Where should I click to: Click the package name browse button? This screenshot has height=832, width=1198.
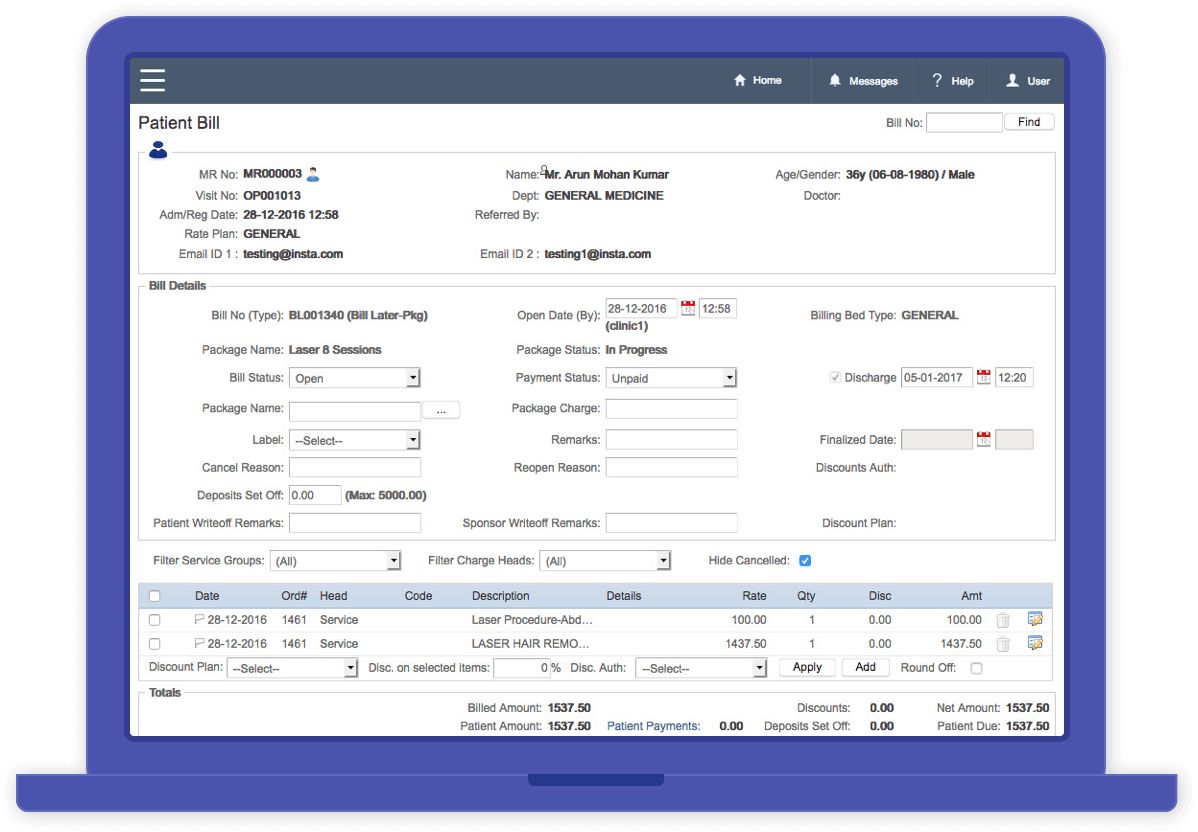(x=441, y=411)
